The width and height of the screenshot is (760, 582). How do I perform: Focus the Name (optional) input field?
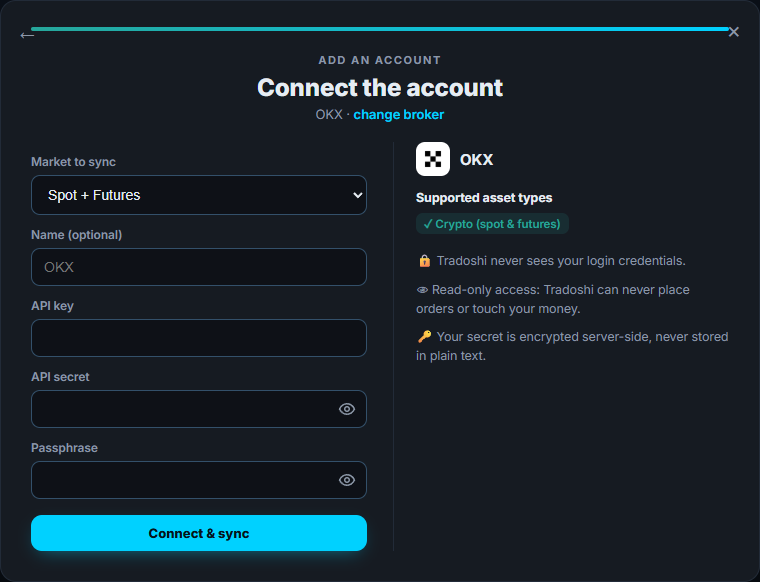point(199,267)
